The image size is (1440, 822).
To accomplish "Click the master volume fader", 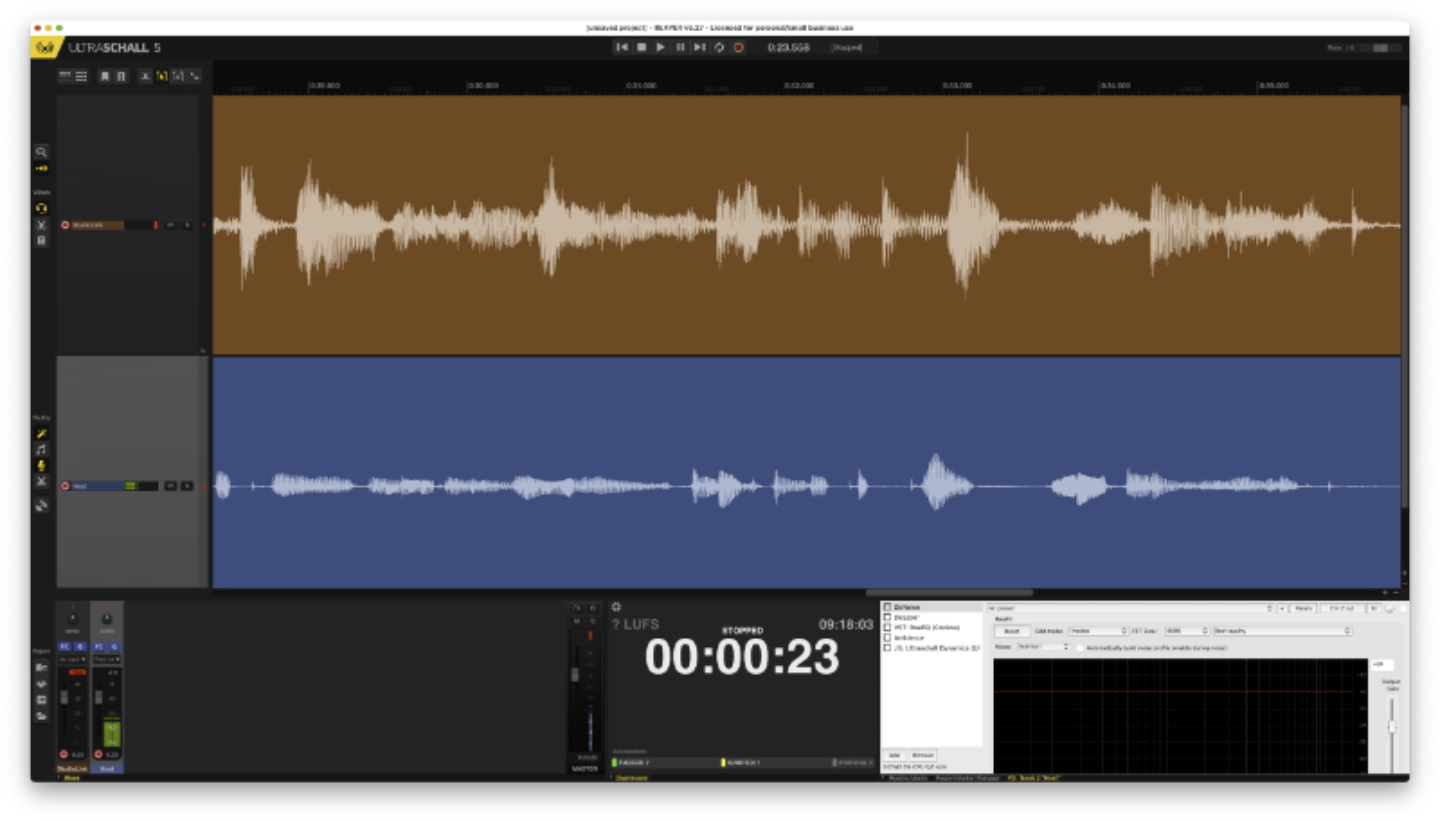I will coord(575,674).
